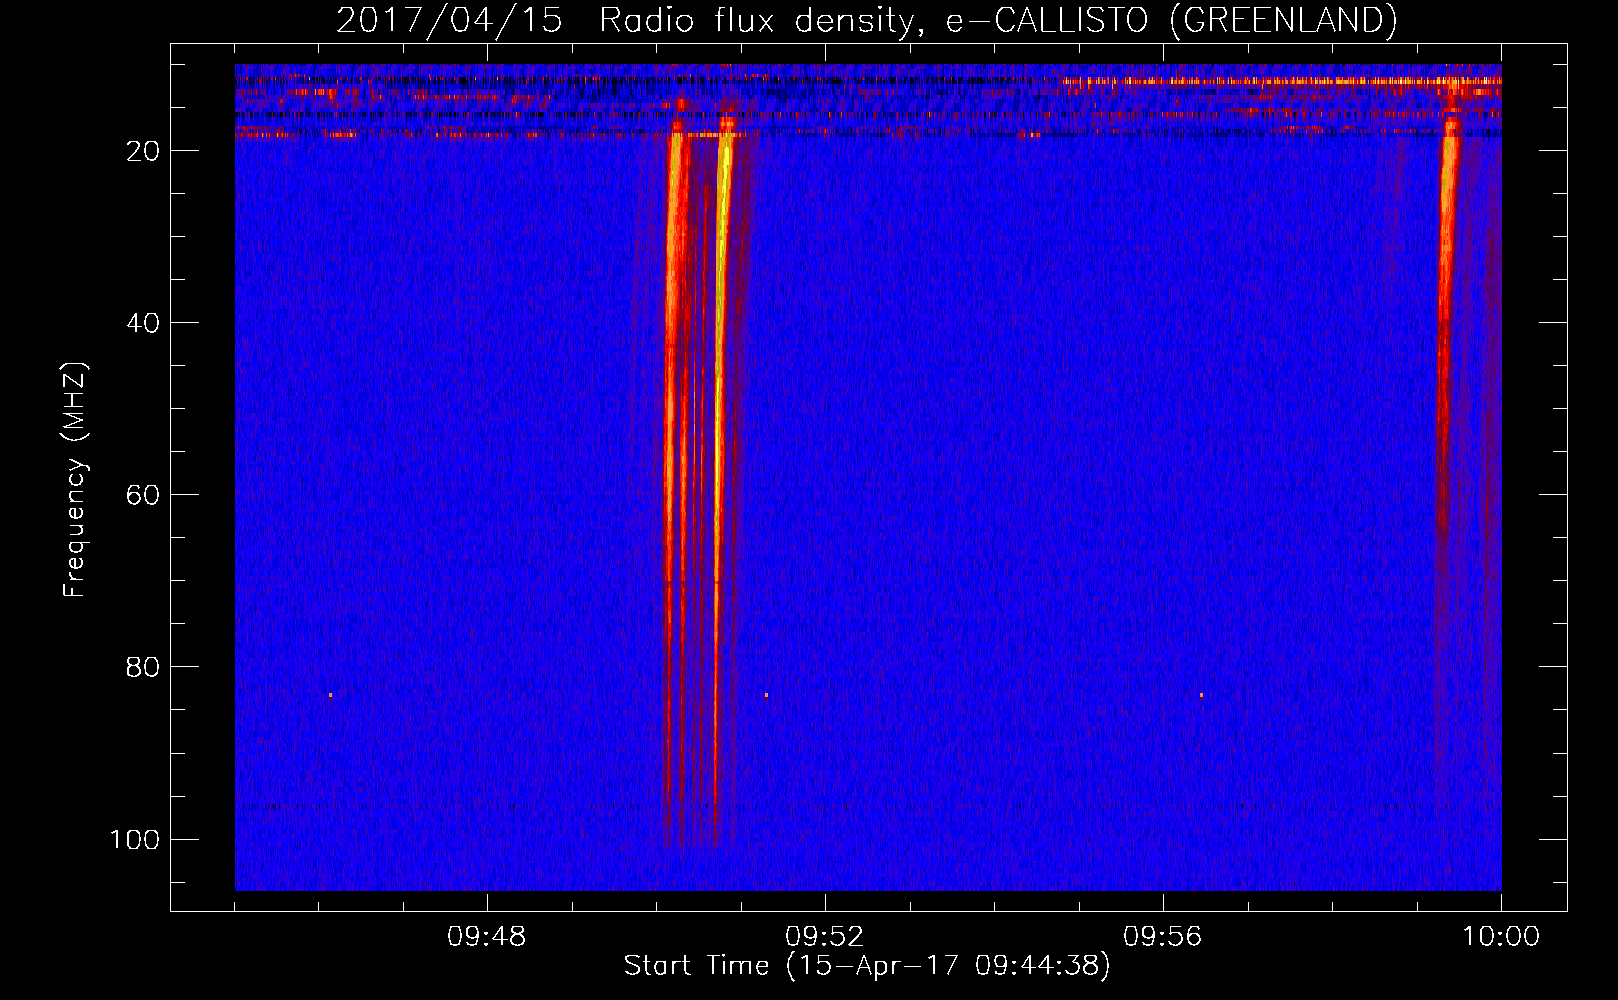Click the 20 frequency tick label

tap(143, 151)
